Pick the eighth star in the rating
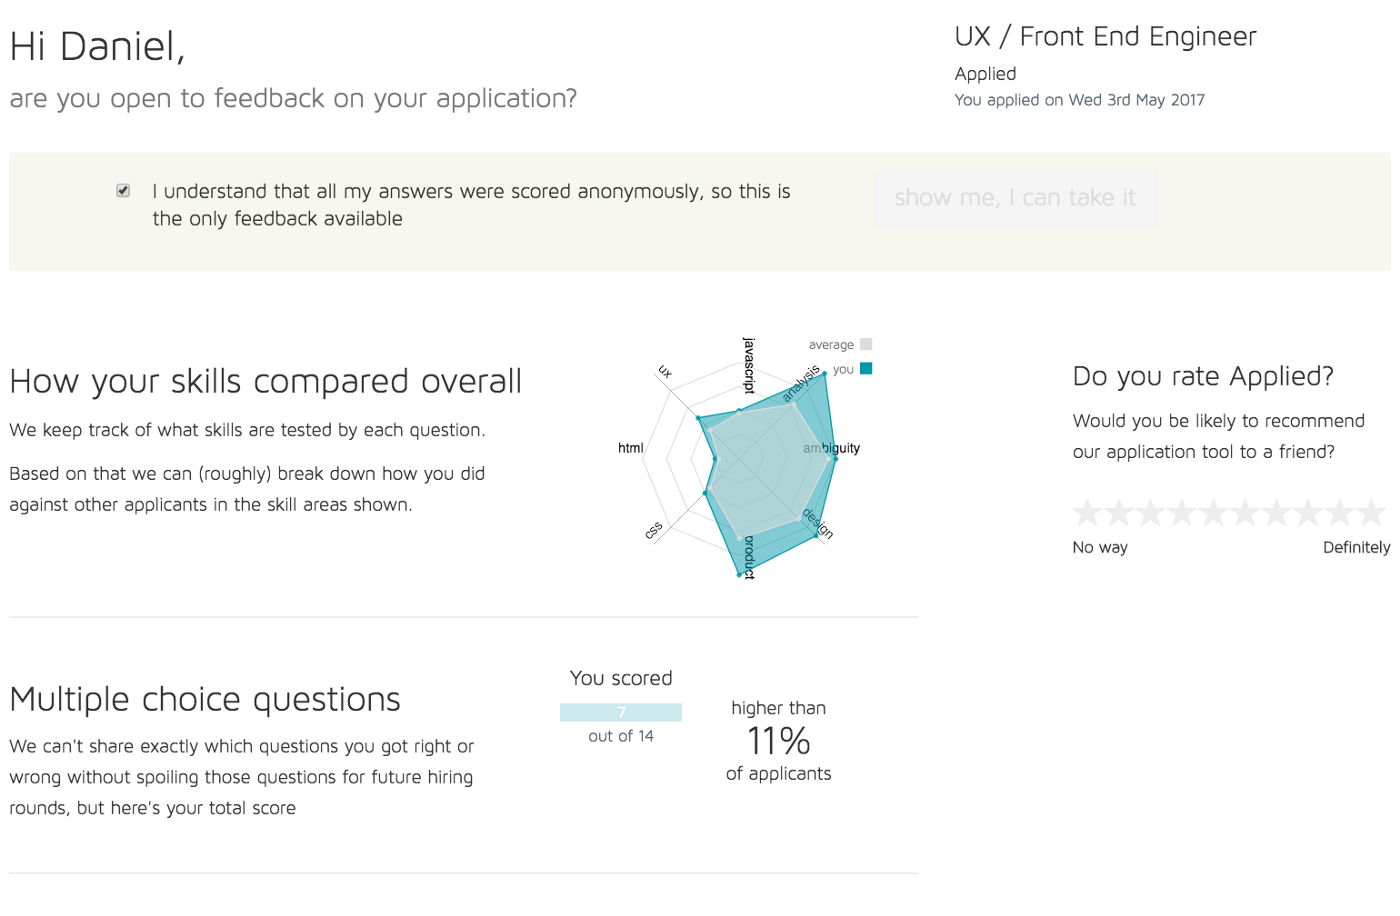 coord(1309,513)
